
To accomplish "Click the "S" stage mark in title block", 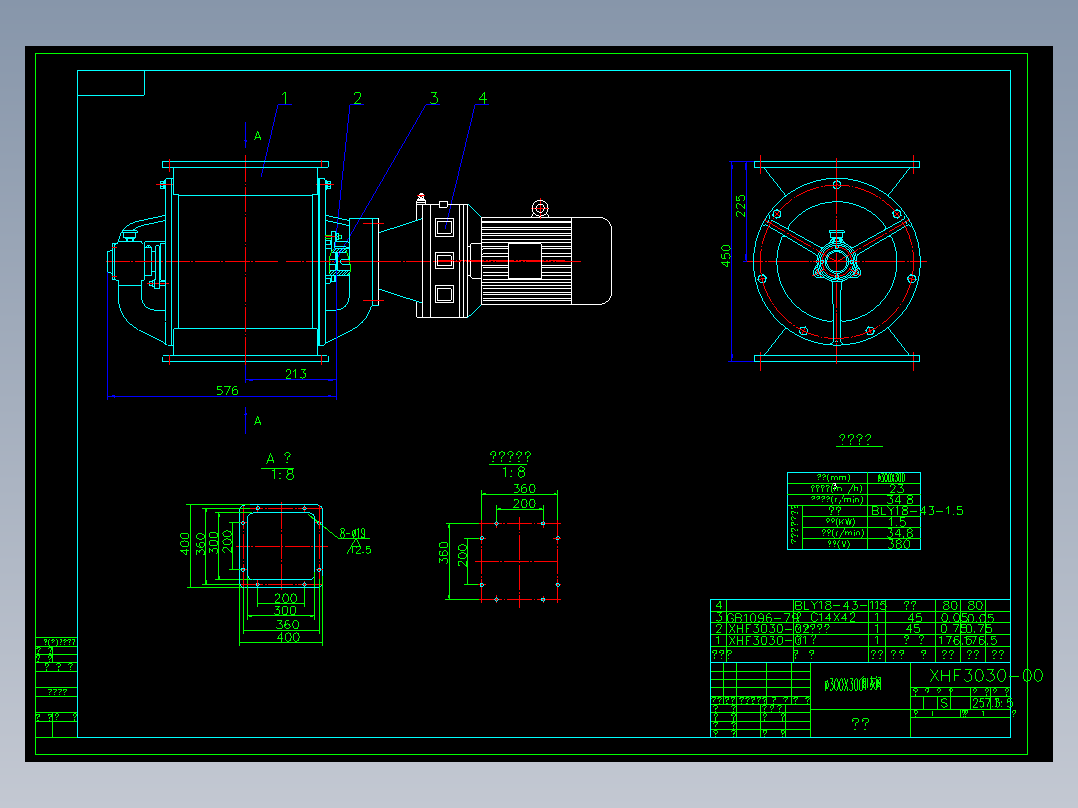I will coord(945,703).
